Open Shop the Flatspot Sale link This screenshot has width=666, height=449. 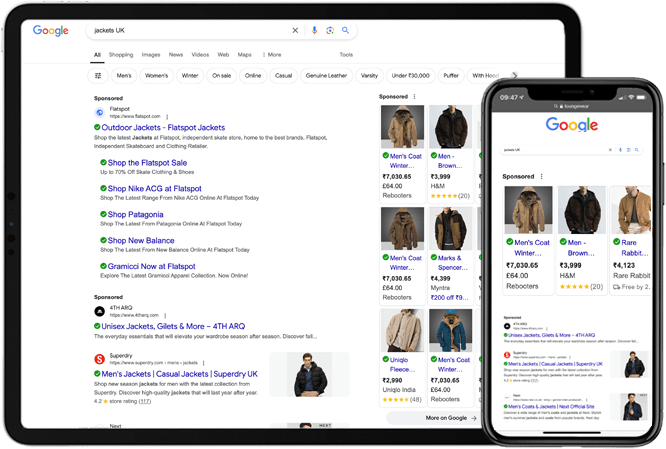tap(147, 163)
